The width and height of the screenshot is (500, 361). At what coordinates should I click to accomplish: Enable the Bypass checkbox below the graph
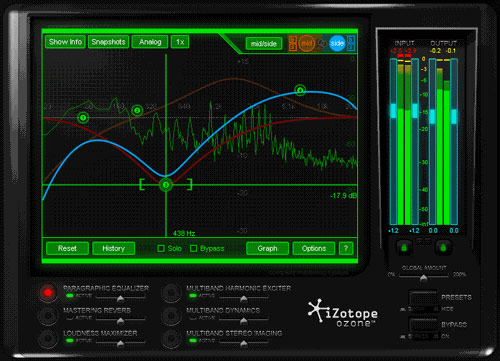click(193, 248)
